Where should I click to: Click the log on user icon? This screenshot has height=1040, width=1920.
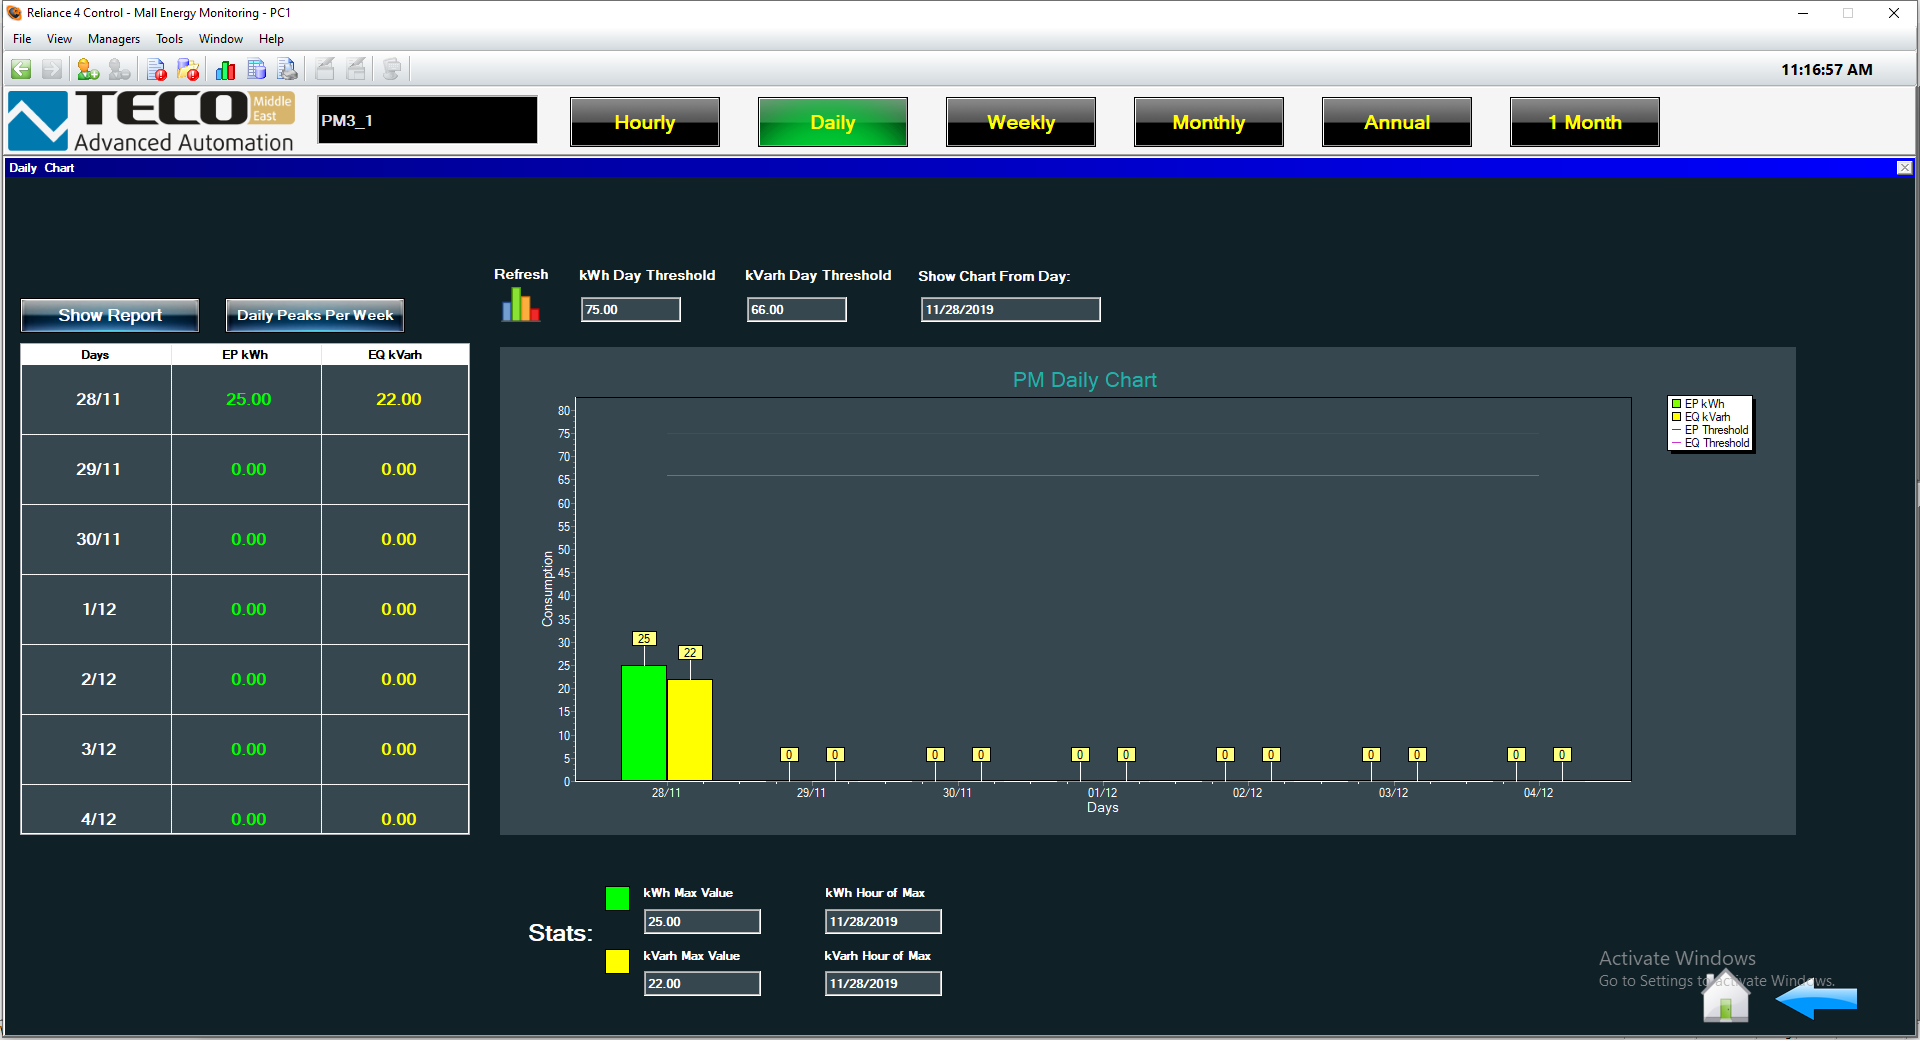[88, 69]
